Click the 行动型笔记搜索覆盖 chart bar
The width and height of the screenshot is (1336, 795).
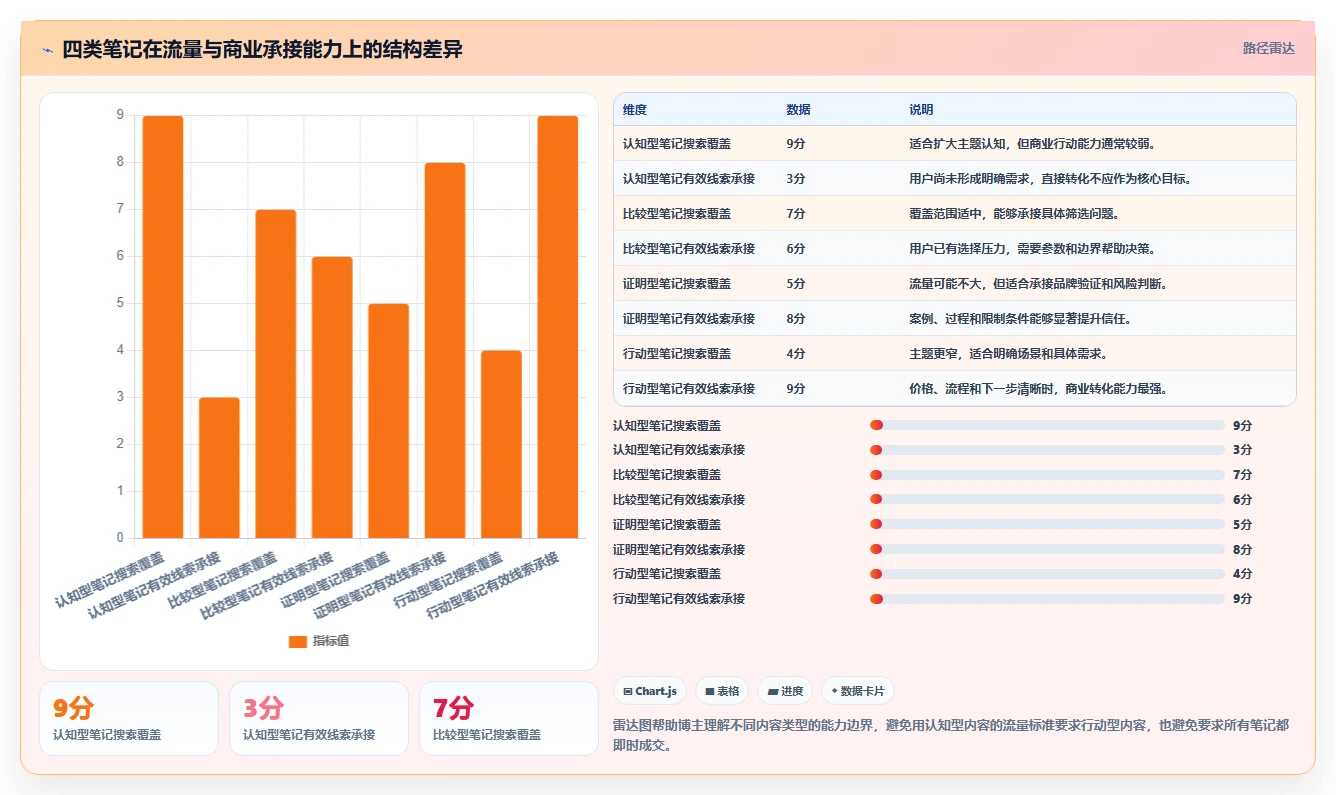tap(501, 444)
